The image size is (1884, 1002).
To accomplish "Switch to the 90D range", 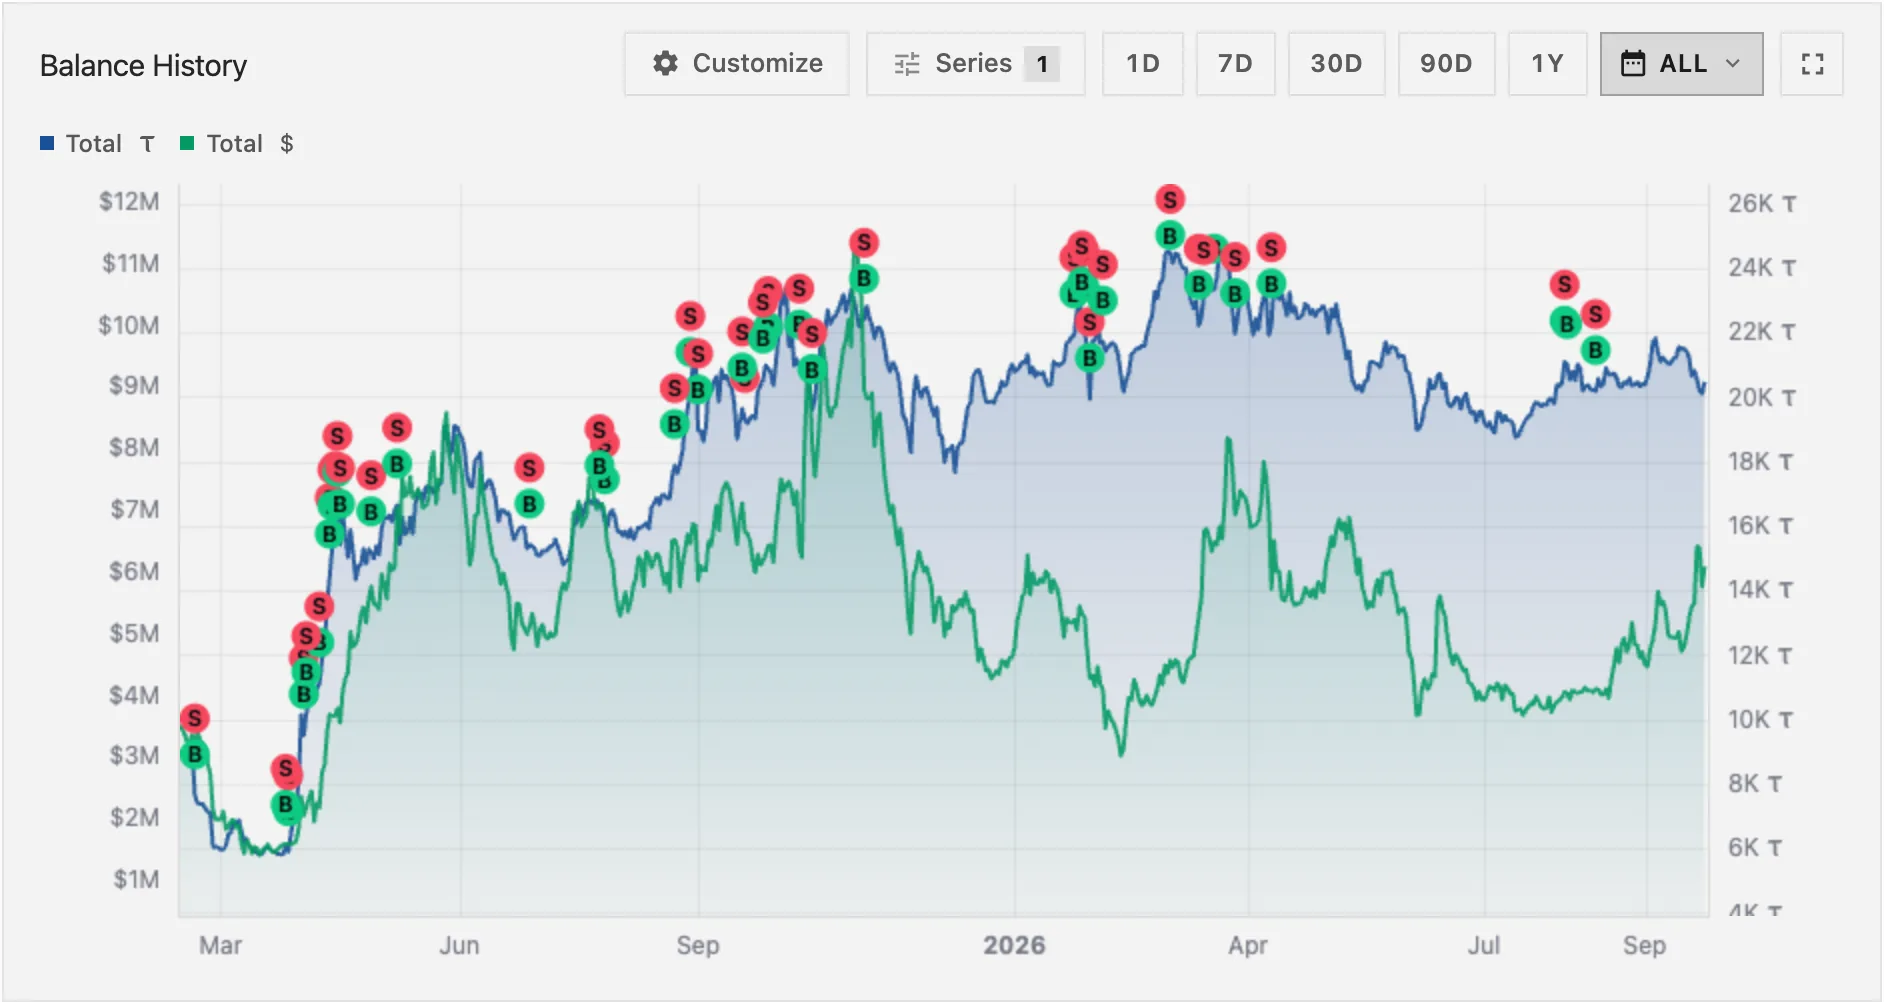I will (1446, 64).
